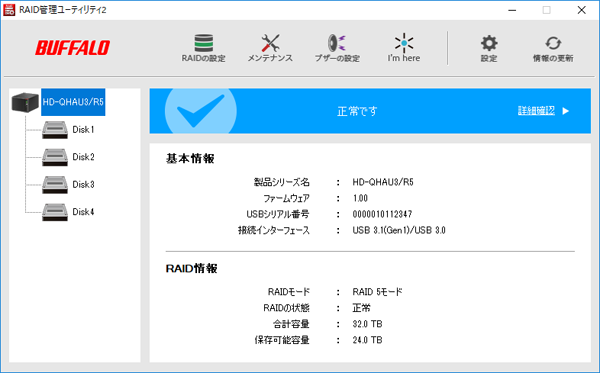Open the 詳細確認 link
The image size is (600, 373).
coord(536,111)
